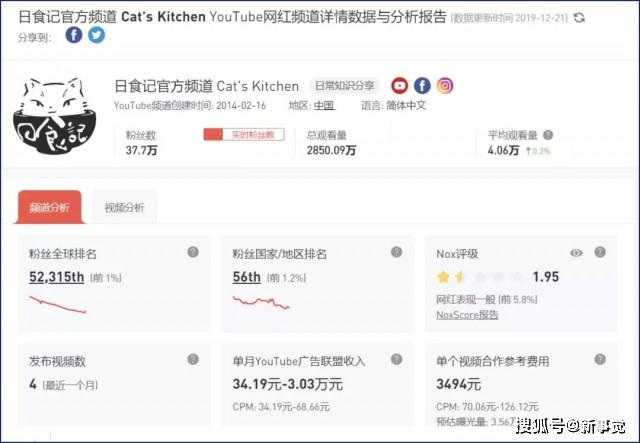Open the channel's YouTube icon link

coord(399,86)
